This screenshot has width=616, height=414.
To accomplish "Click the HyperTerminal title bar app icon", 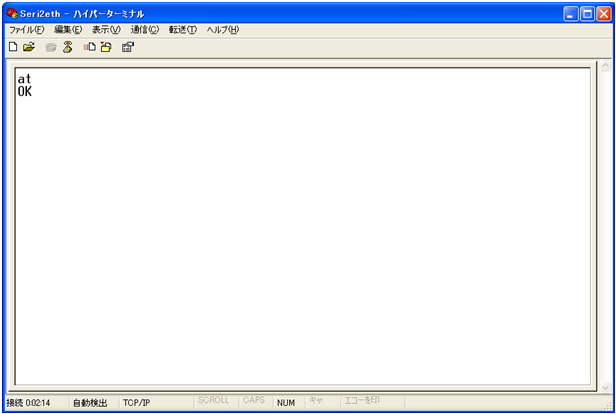I will [11, 14].
